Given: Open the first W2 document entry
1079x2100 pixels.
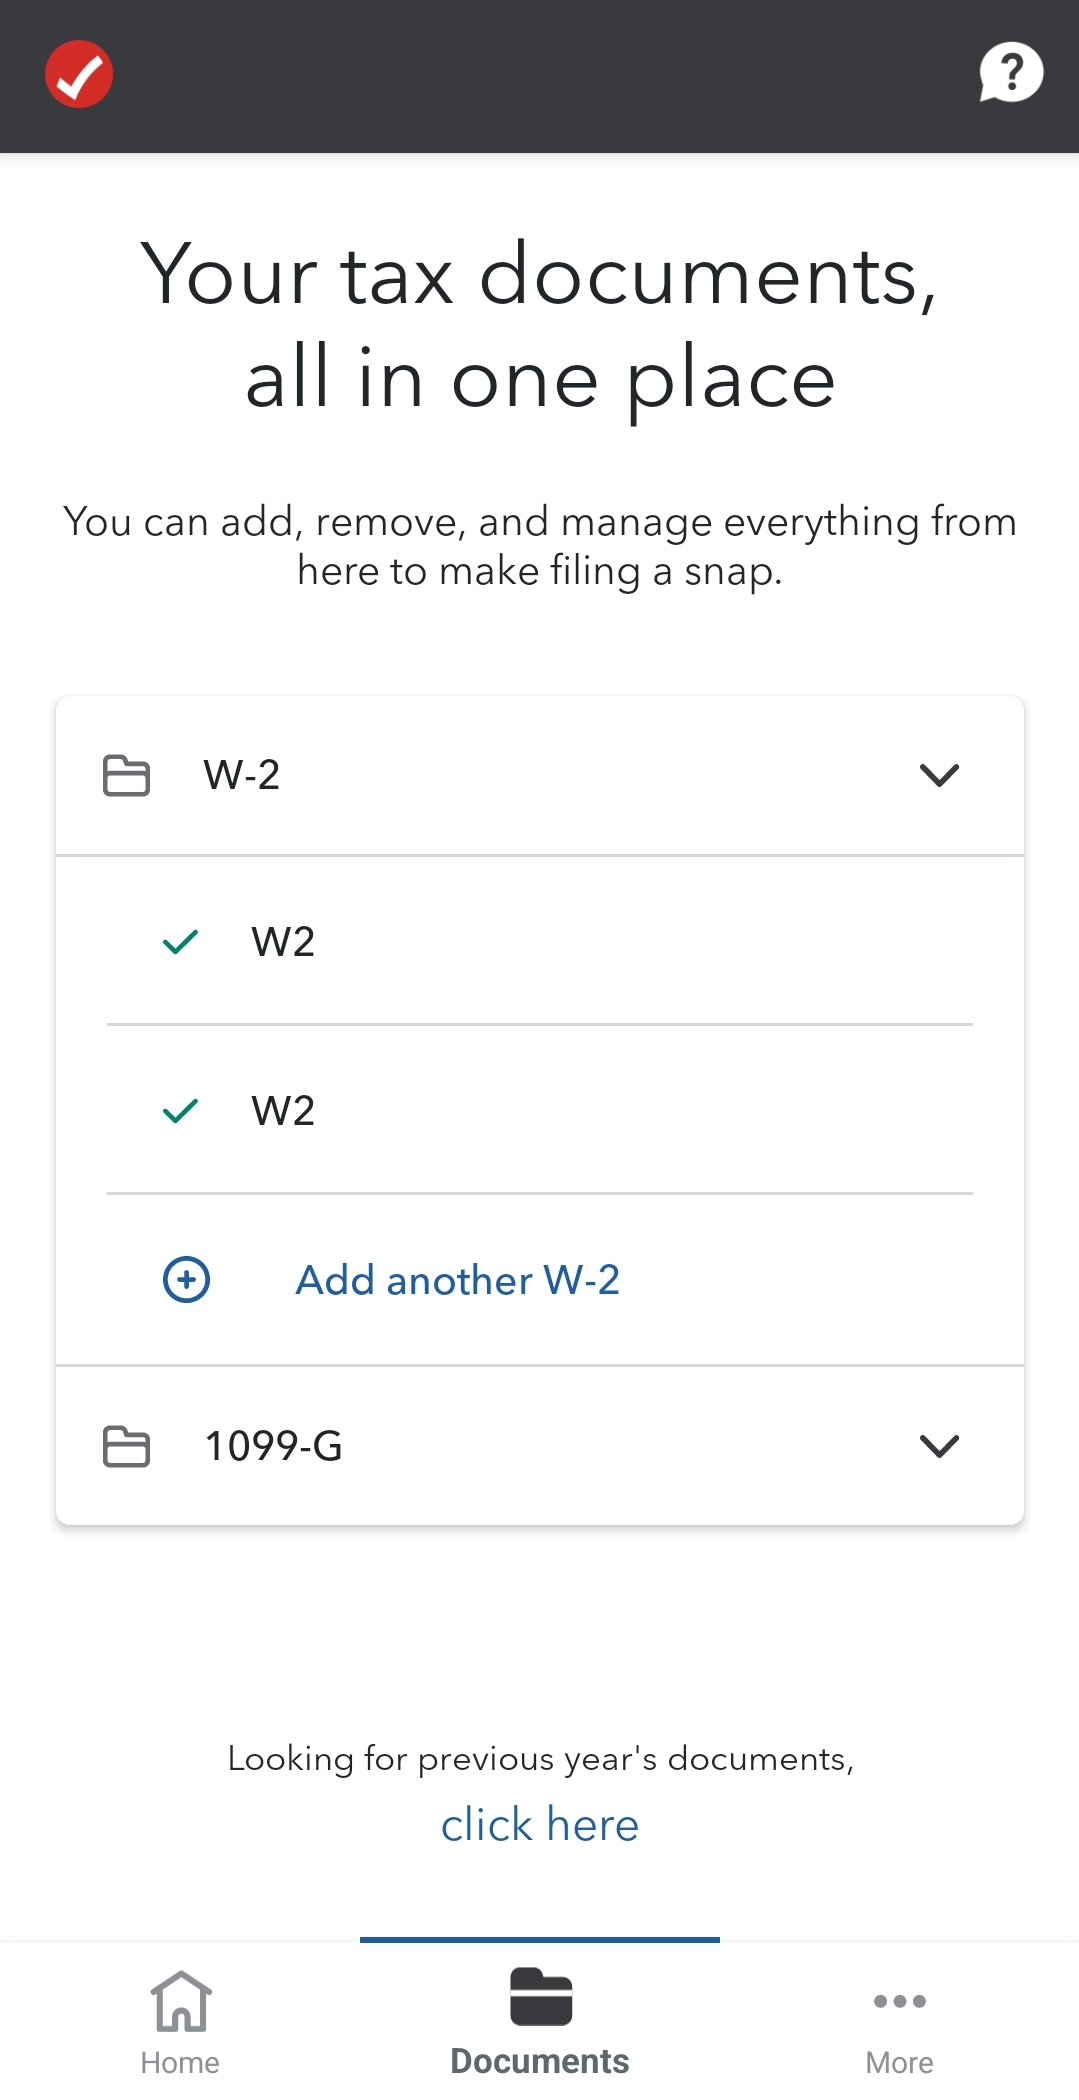Looking at the screenshot, I should [x=284, y=942].
